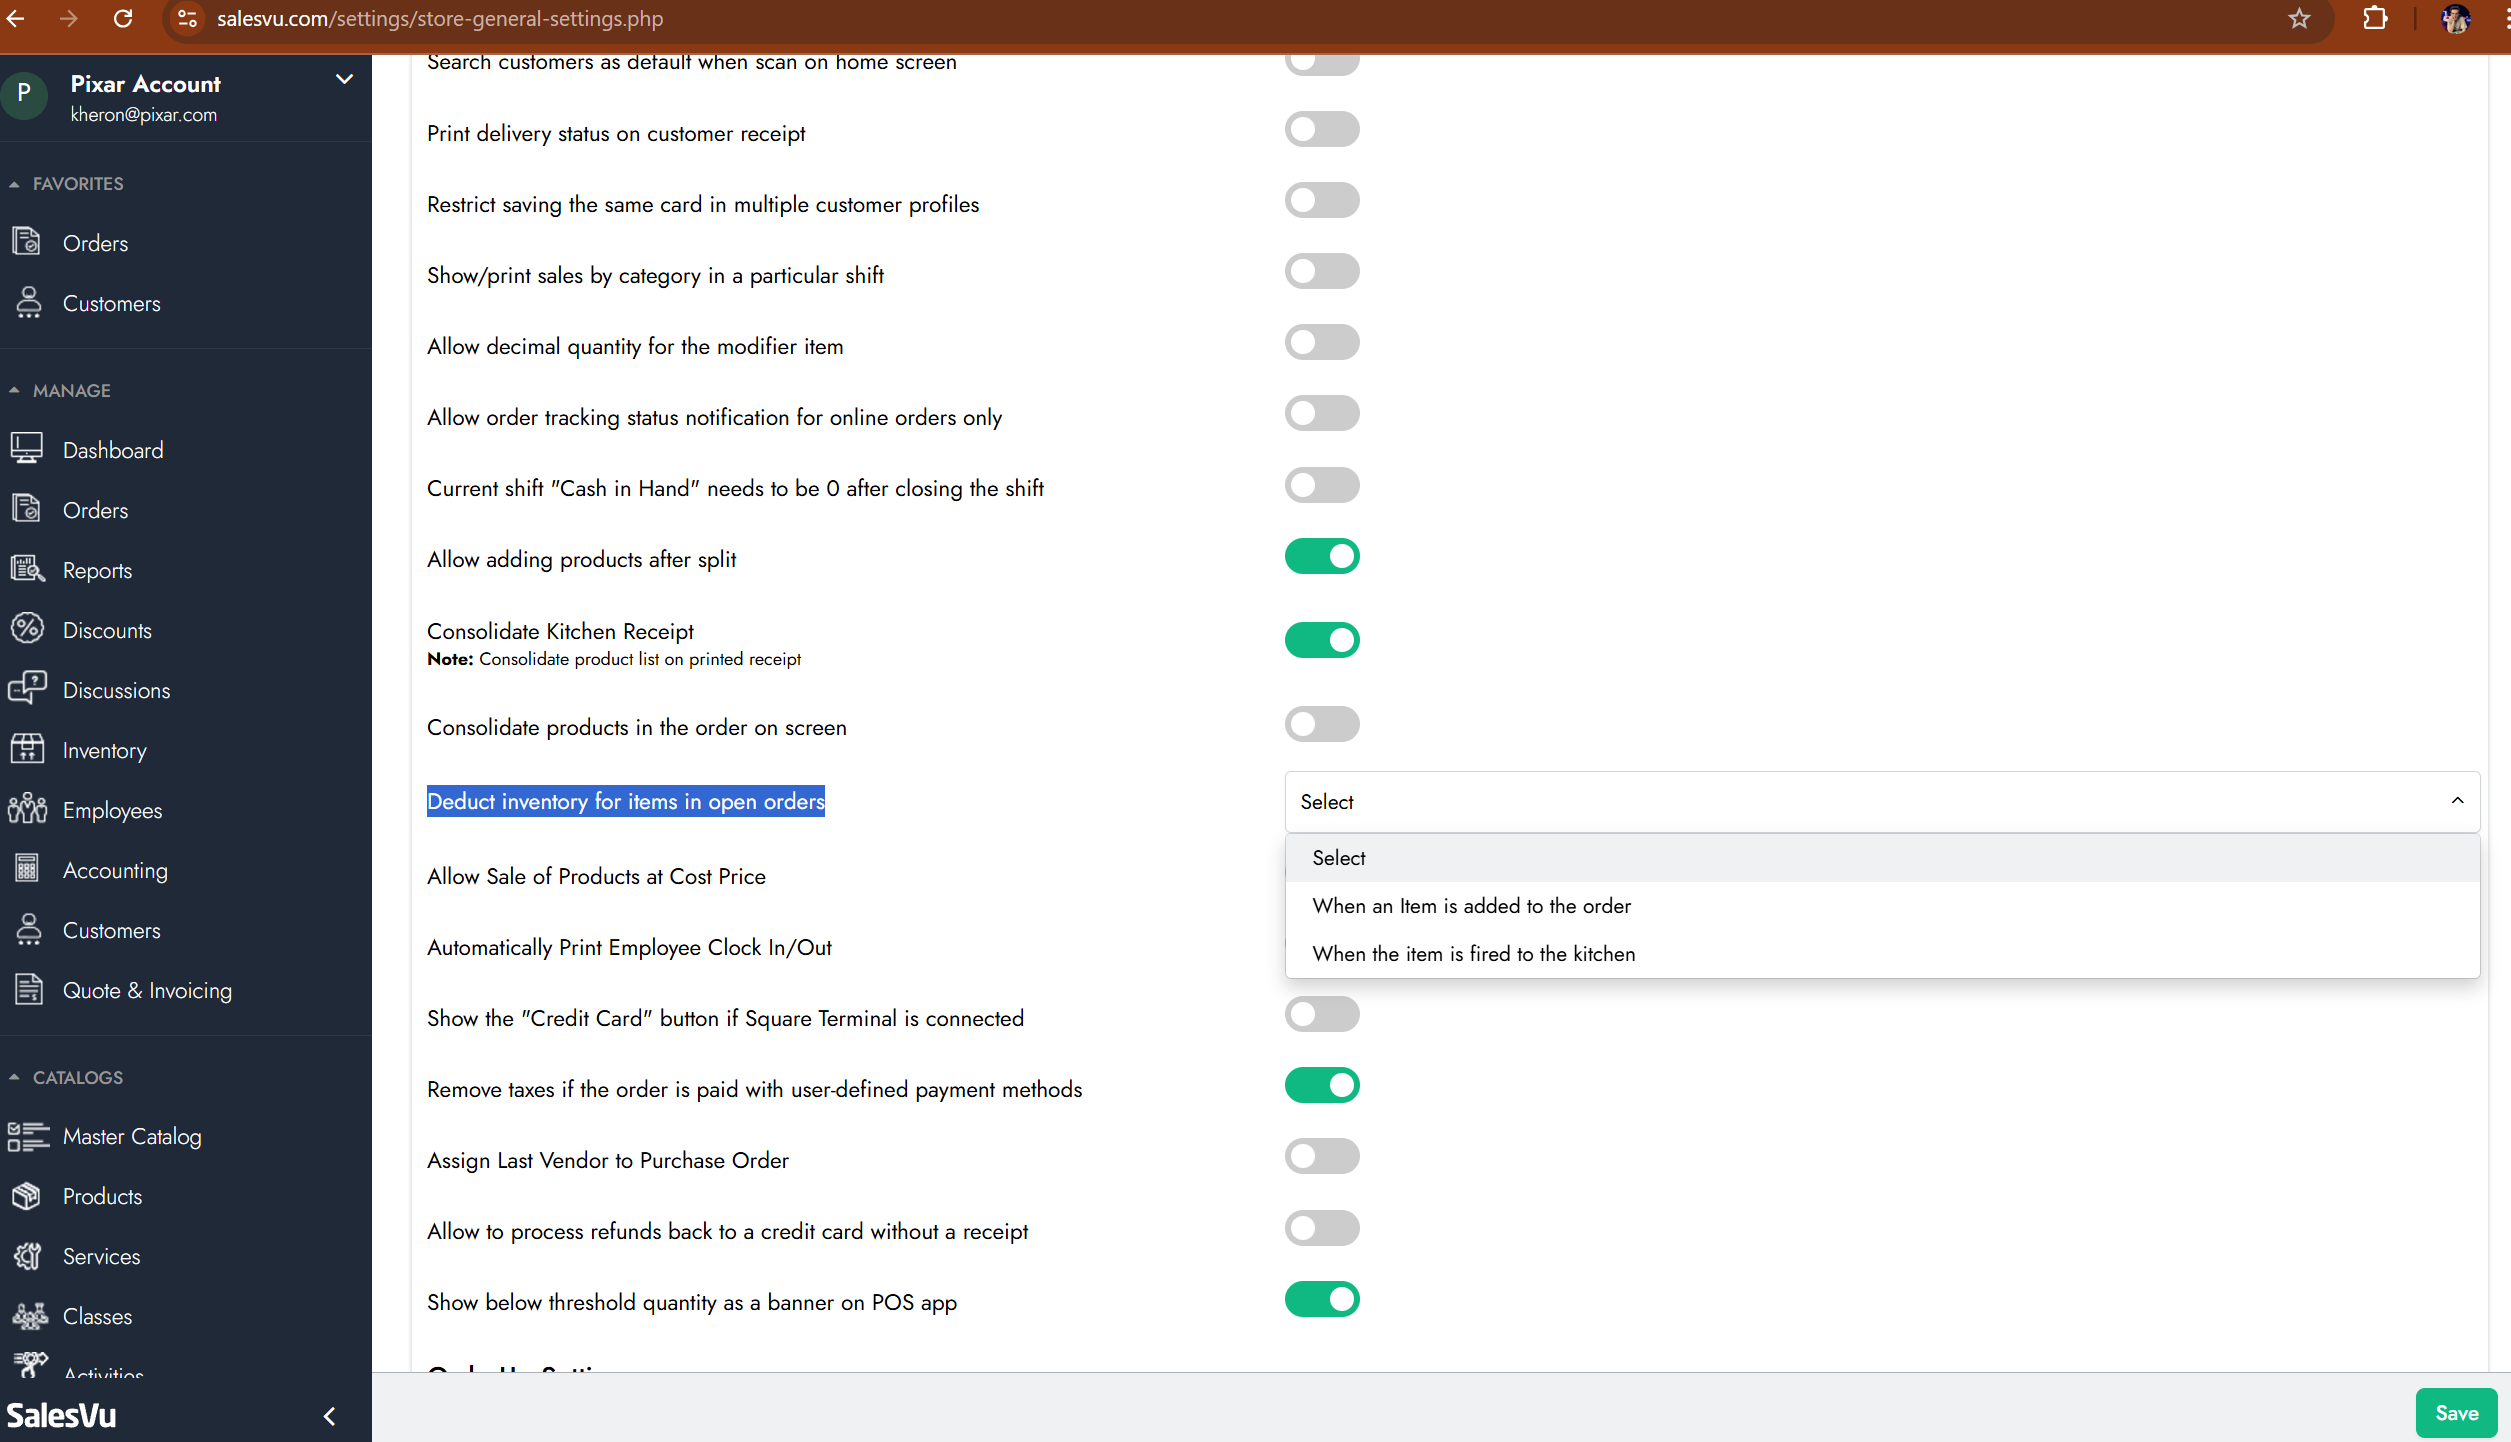This screenshot has width=2511, height=1442.
Task: Click the browser address bar URL
Action: coord(440,19)
